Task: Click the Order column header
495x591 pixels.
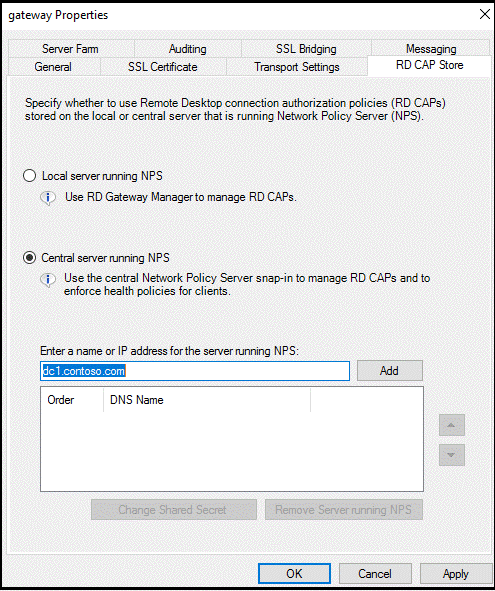Action: pos(72,400)
